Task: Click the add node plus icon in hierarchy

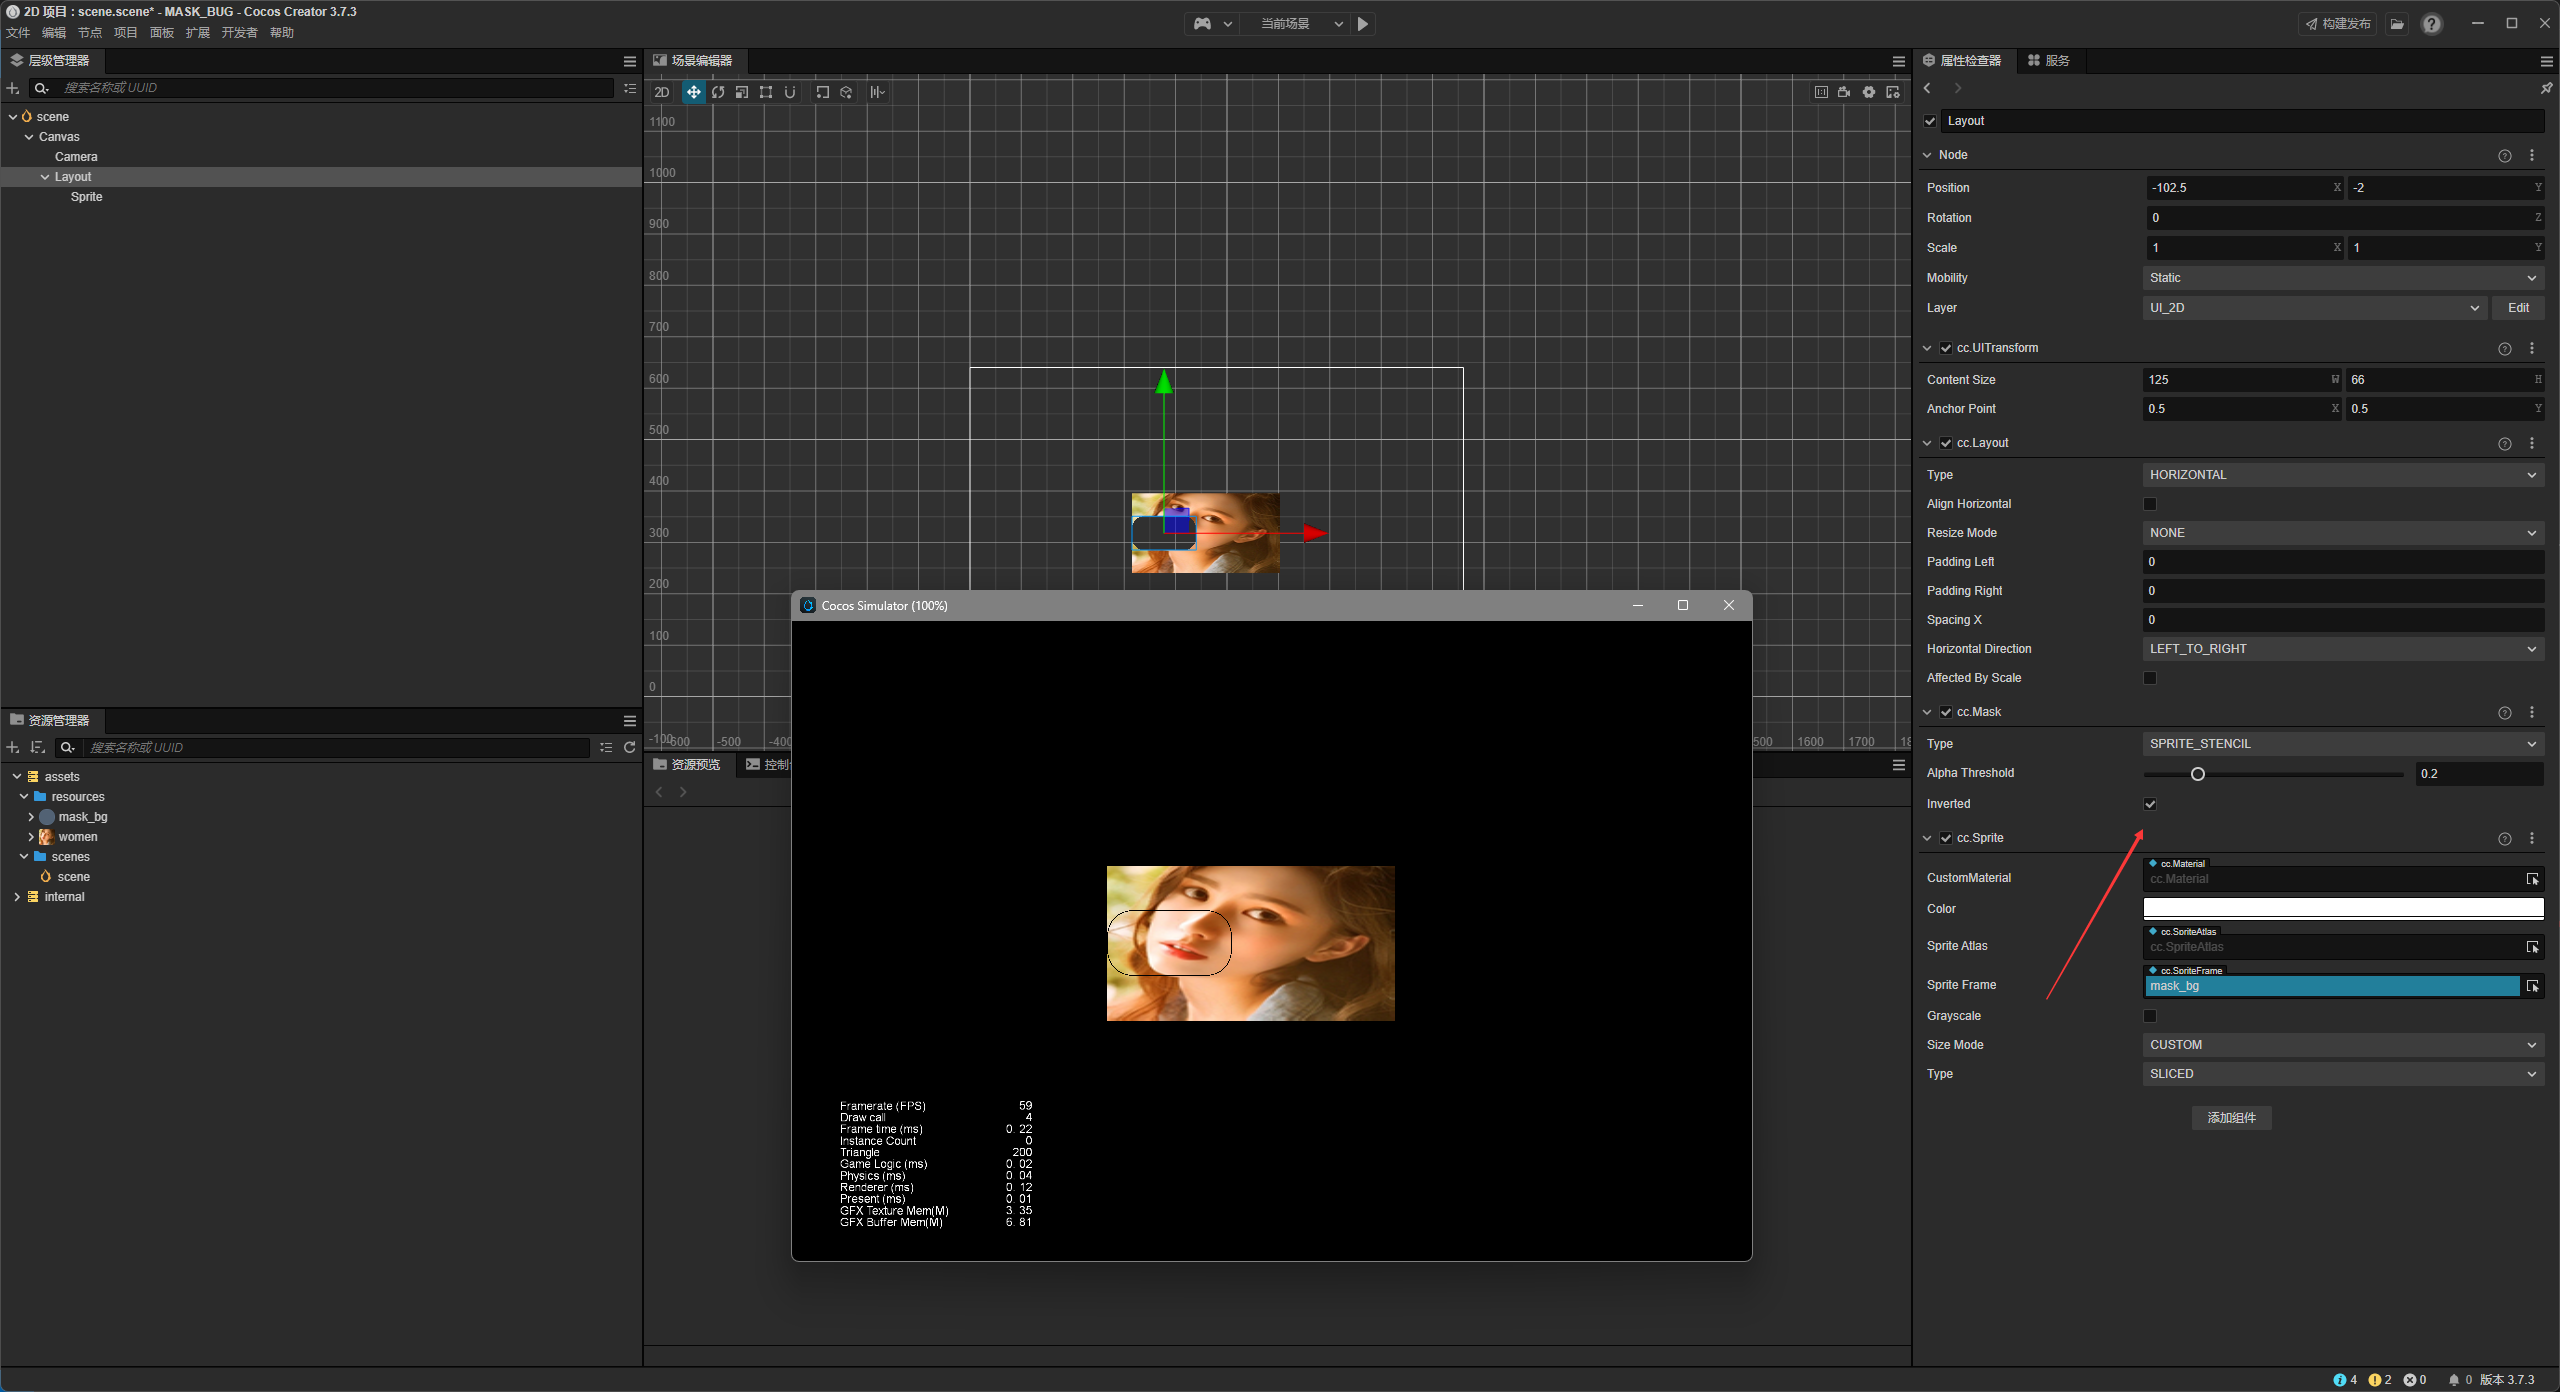Action: [x=13, y=88]
